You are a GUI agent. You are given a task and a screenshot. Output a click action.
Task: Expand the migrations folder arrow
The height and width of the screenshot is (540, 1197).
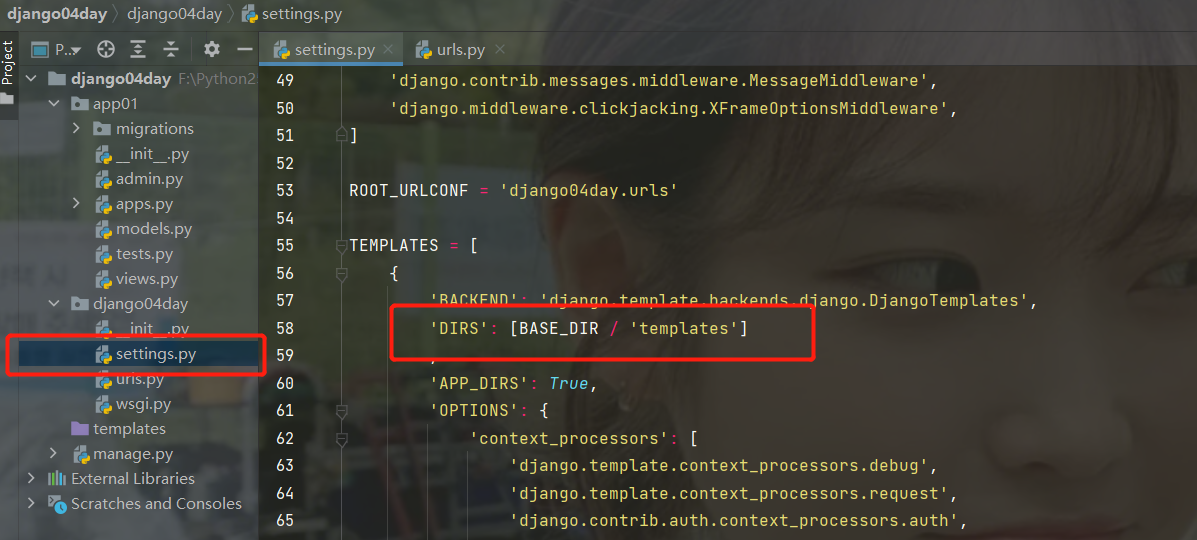[x=76, y=128]
